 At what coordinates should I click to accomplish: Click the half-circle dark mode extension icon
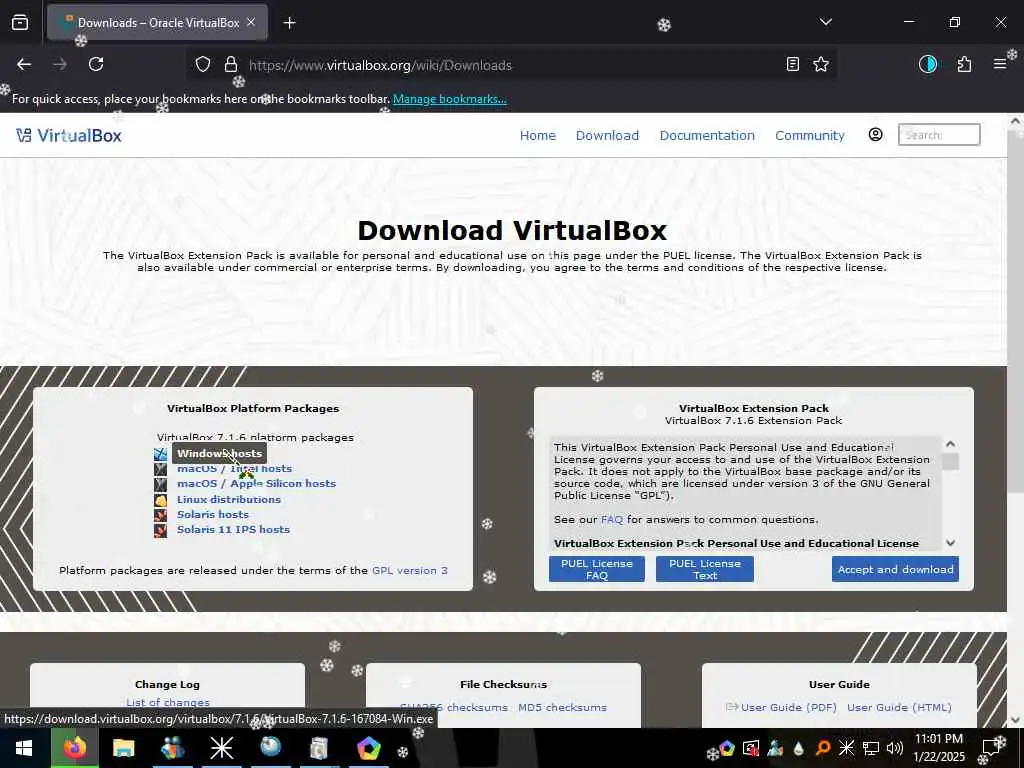click(927, 64)
